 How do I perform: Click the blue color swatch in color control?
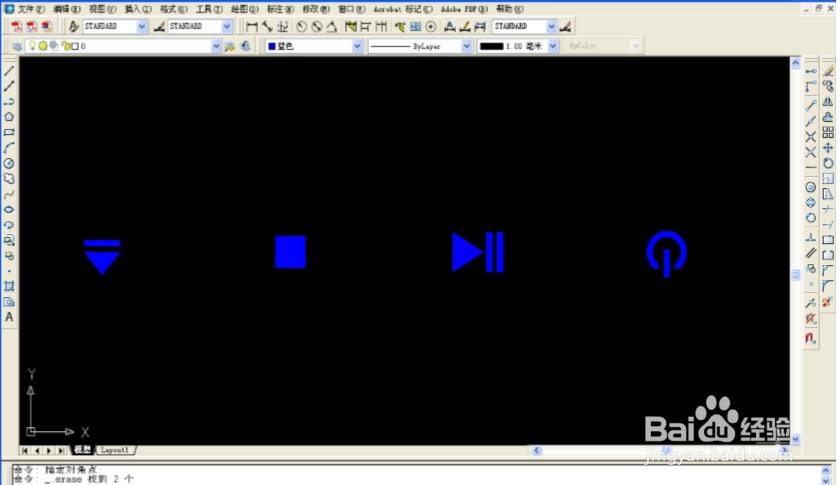tap(272, 47)
